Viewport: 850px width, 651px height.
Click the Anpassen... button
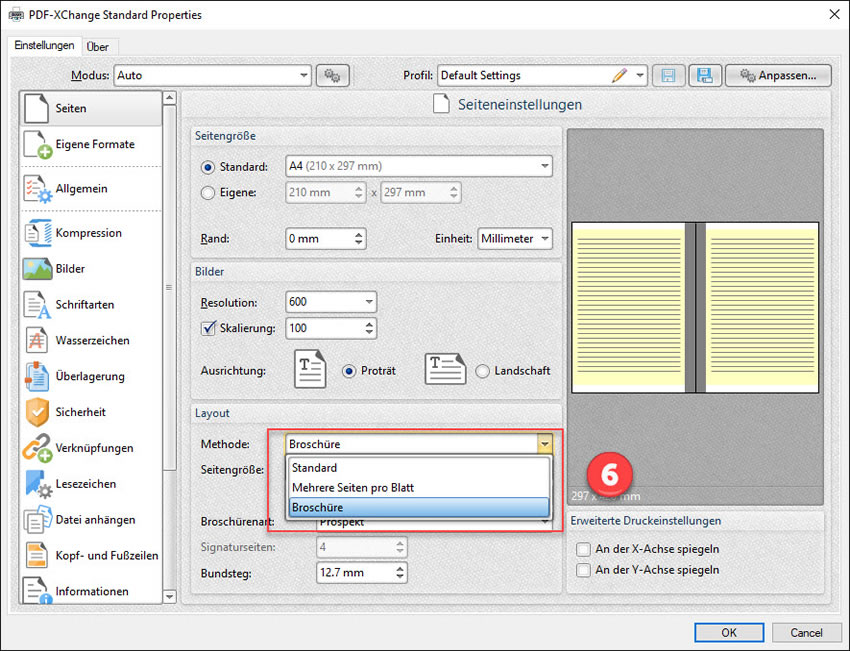(778, 75)
